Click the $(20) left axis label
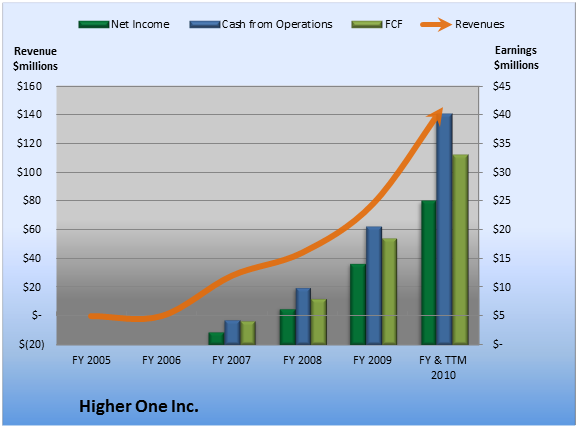The width and height of the screenshot is (577, 427). (x=32, y=345)
